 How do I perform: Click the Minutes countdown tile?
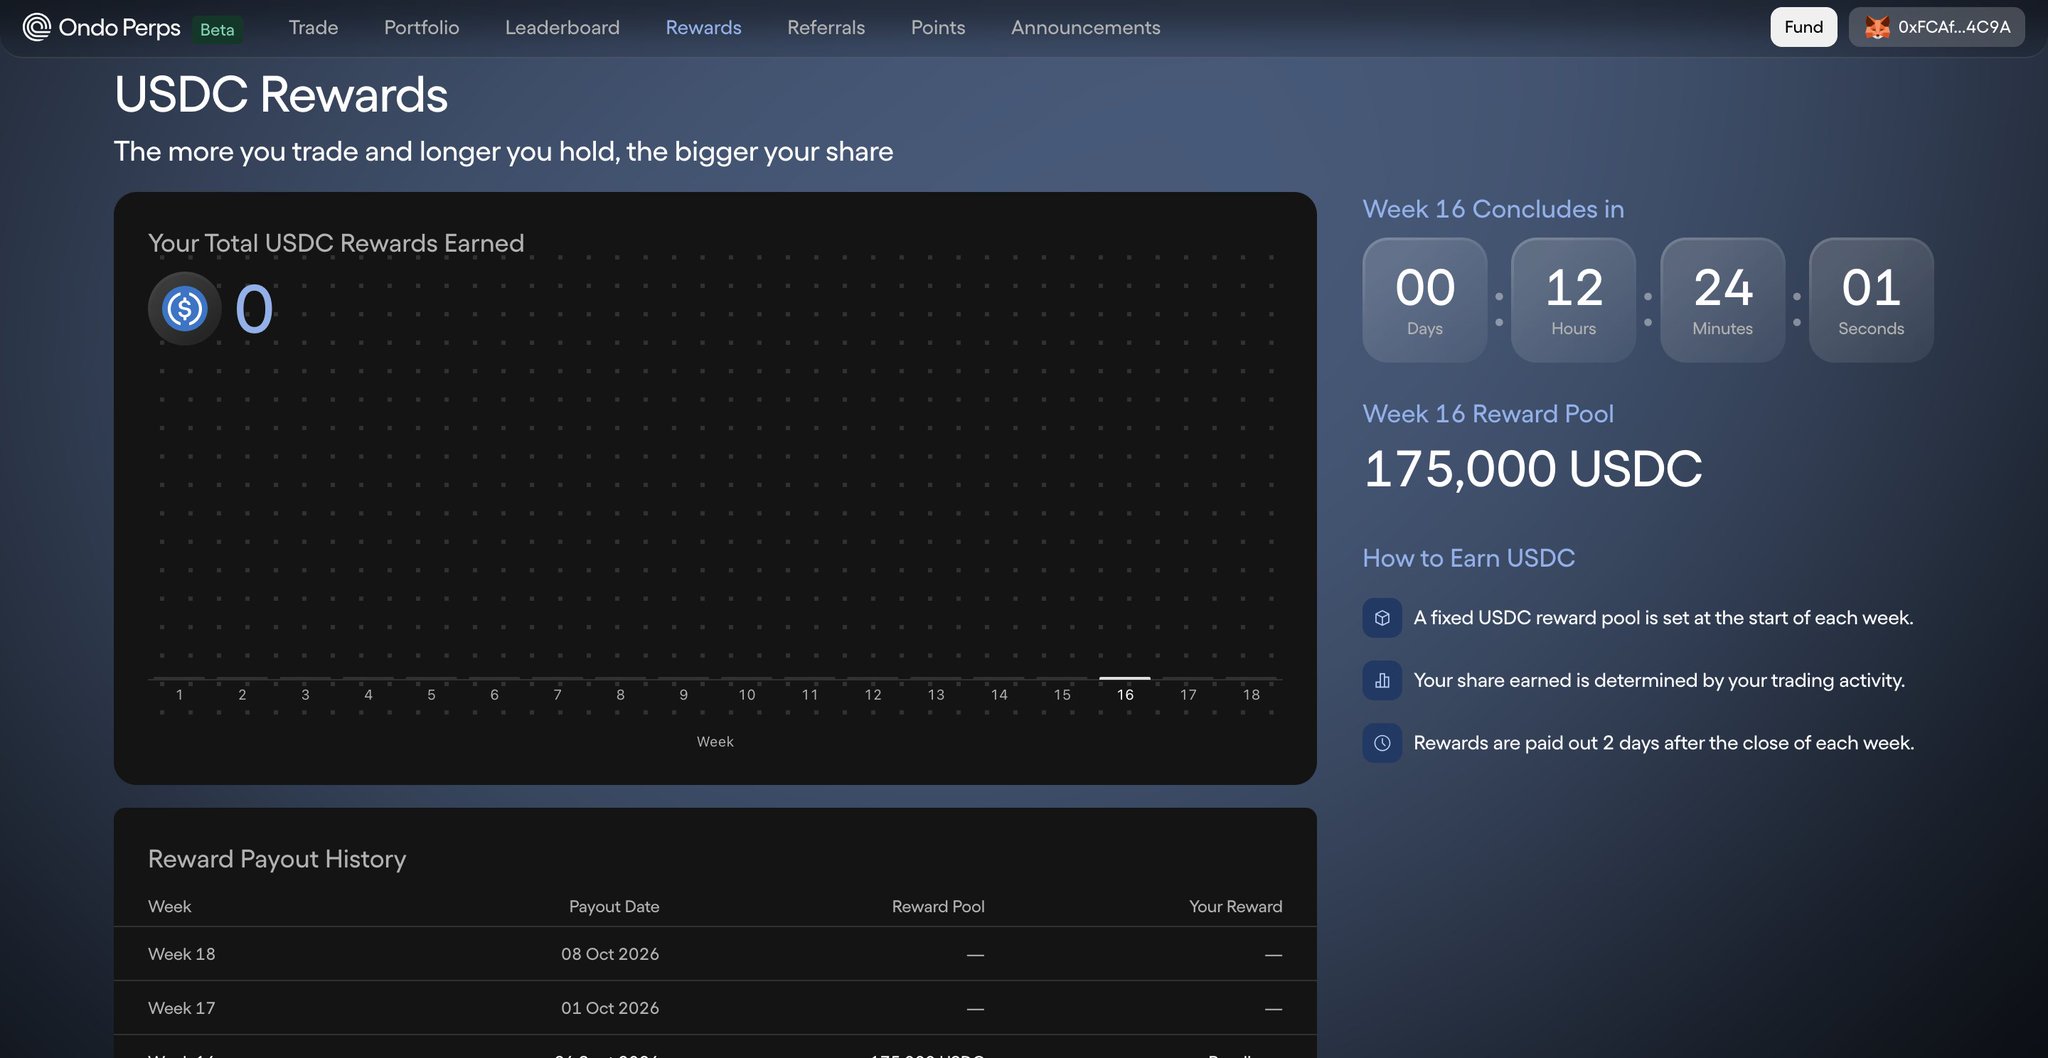(1723, 299)
